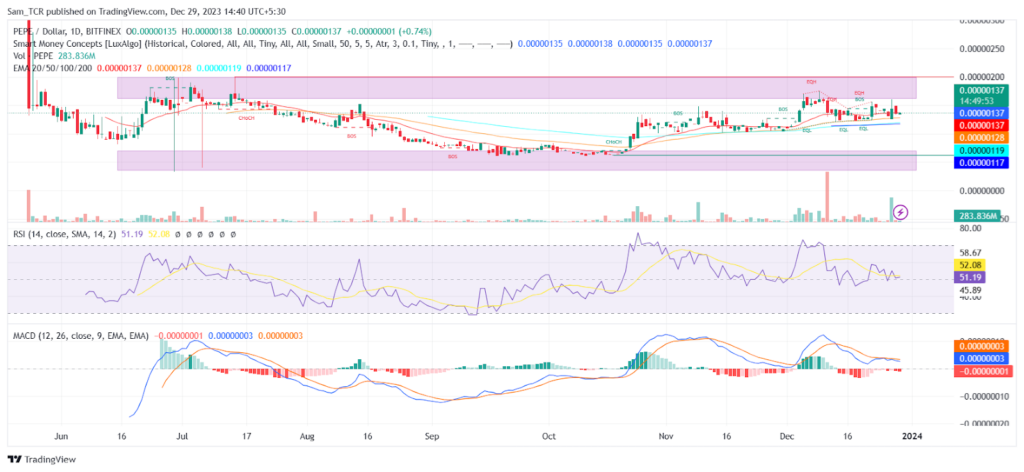1024x472 pixels.
Task: Click the purple 51.19 RSI axis tag
Action: click(972, 277)
